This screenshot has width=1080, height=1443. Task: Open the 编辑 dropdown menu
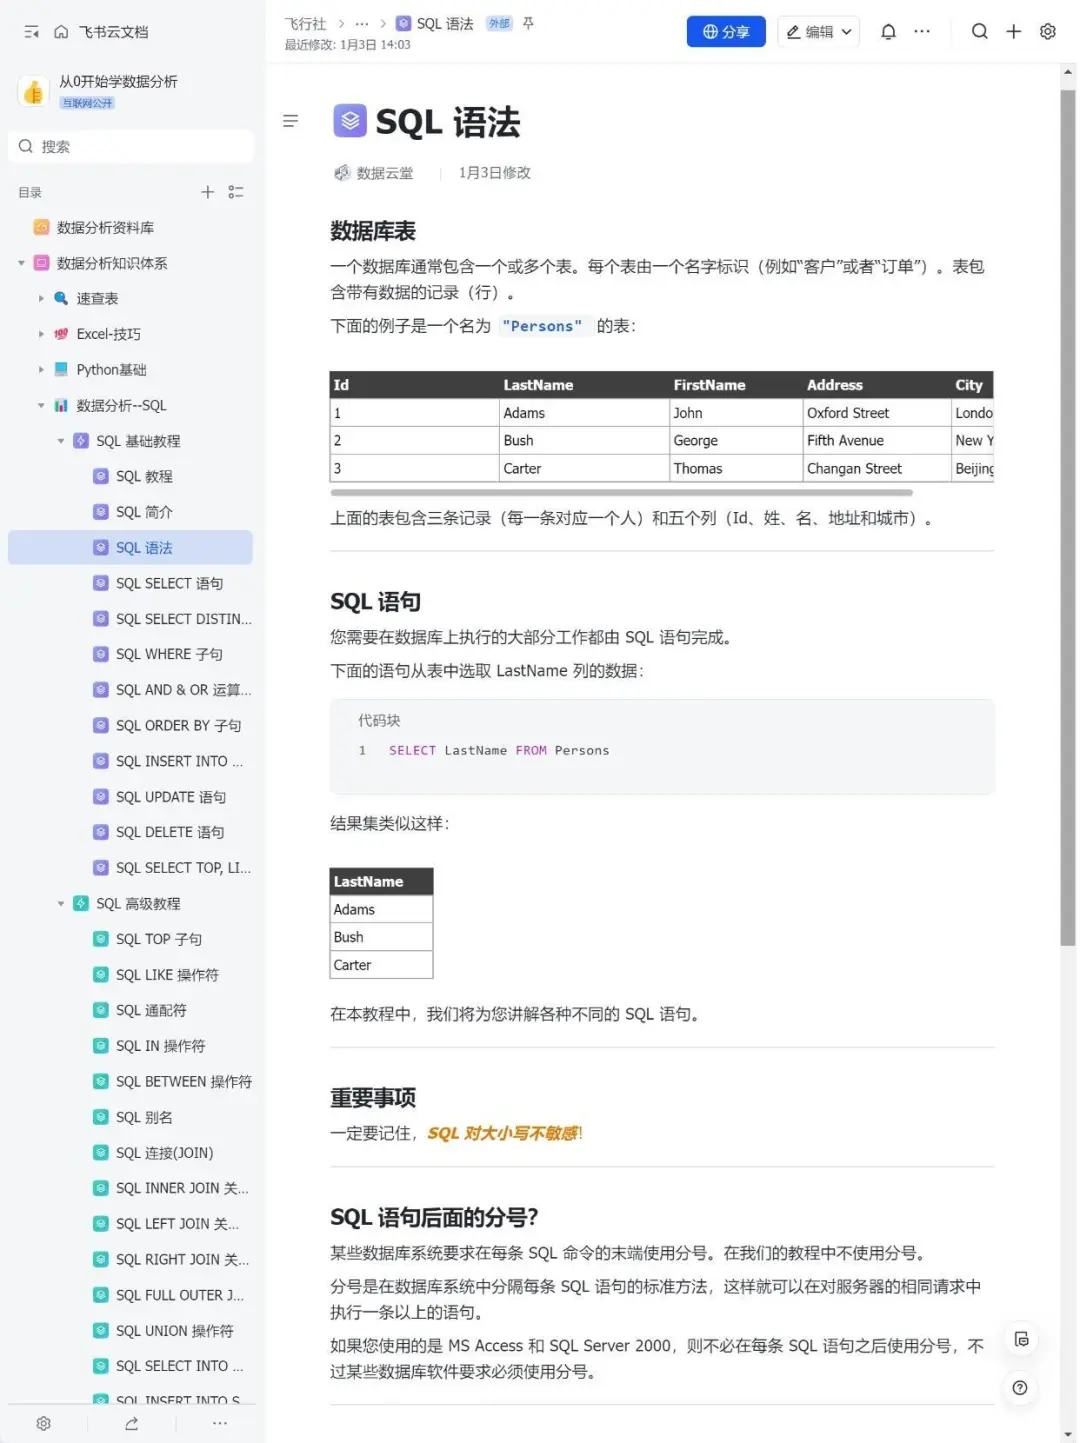click(818, 31)
